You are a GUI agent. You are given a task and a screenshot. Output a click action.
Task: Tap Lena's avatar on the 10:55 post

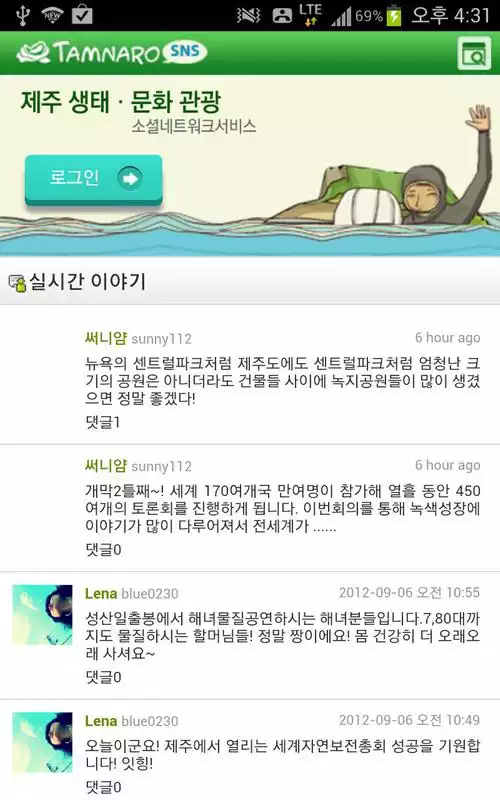[x=42, y=615]
